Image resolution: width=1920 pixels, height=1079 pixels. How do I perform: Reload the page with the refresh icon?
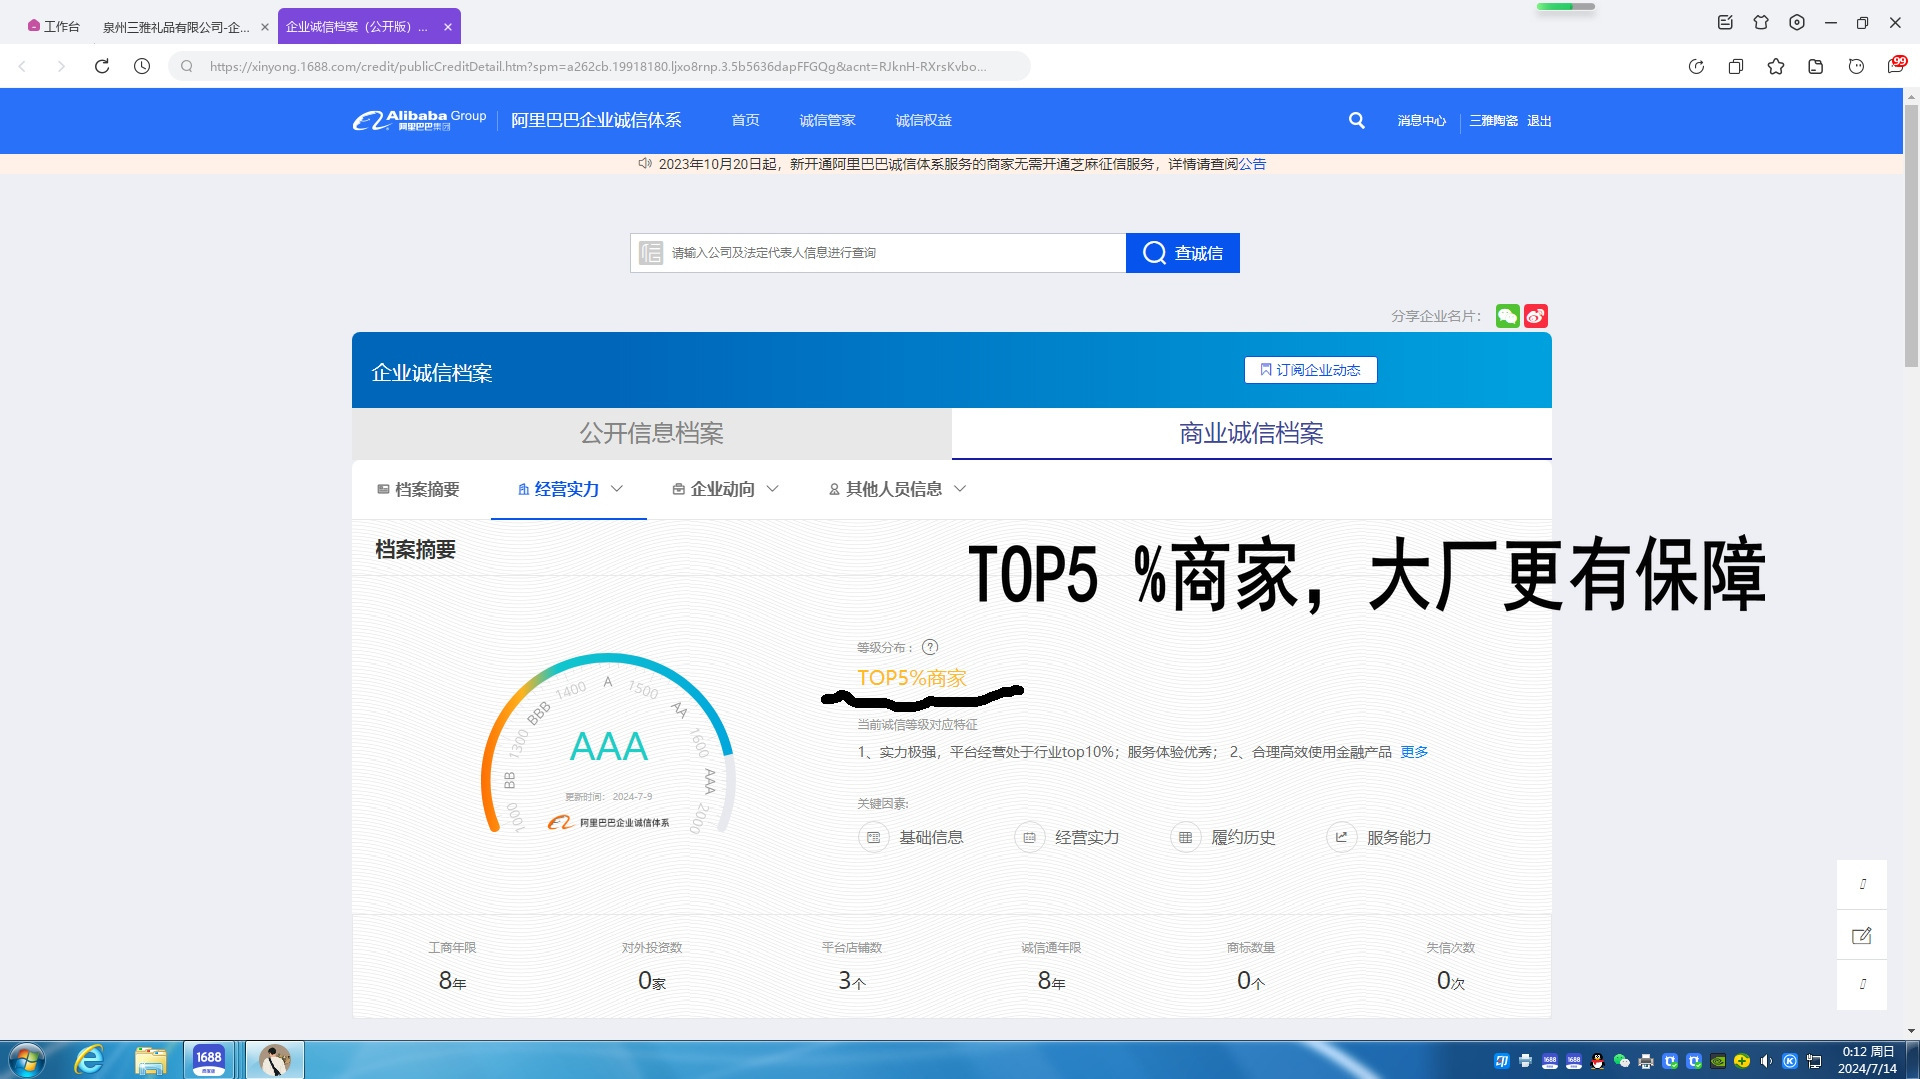(x=103, y=66)
